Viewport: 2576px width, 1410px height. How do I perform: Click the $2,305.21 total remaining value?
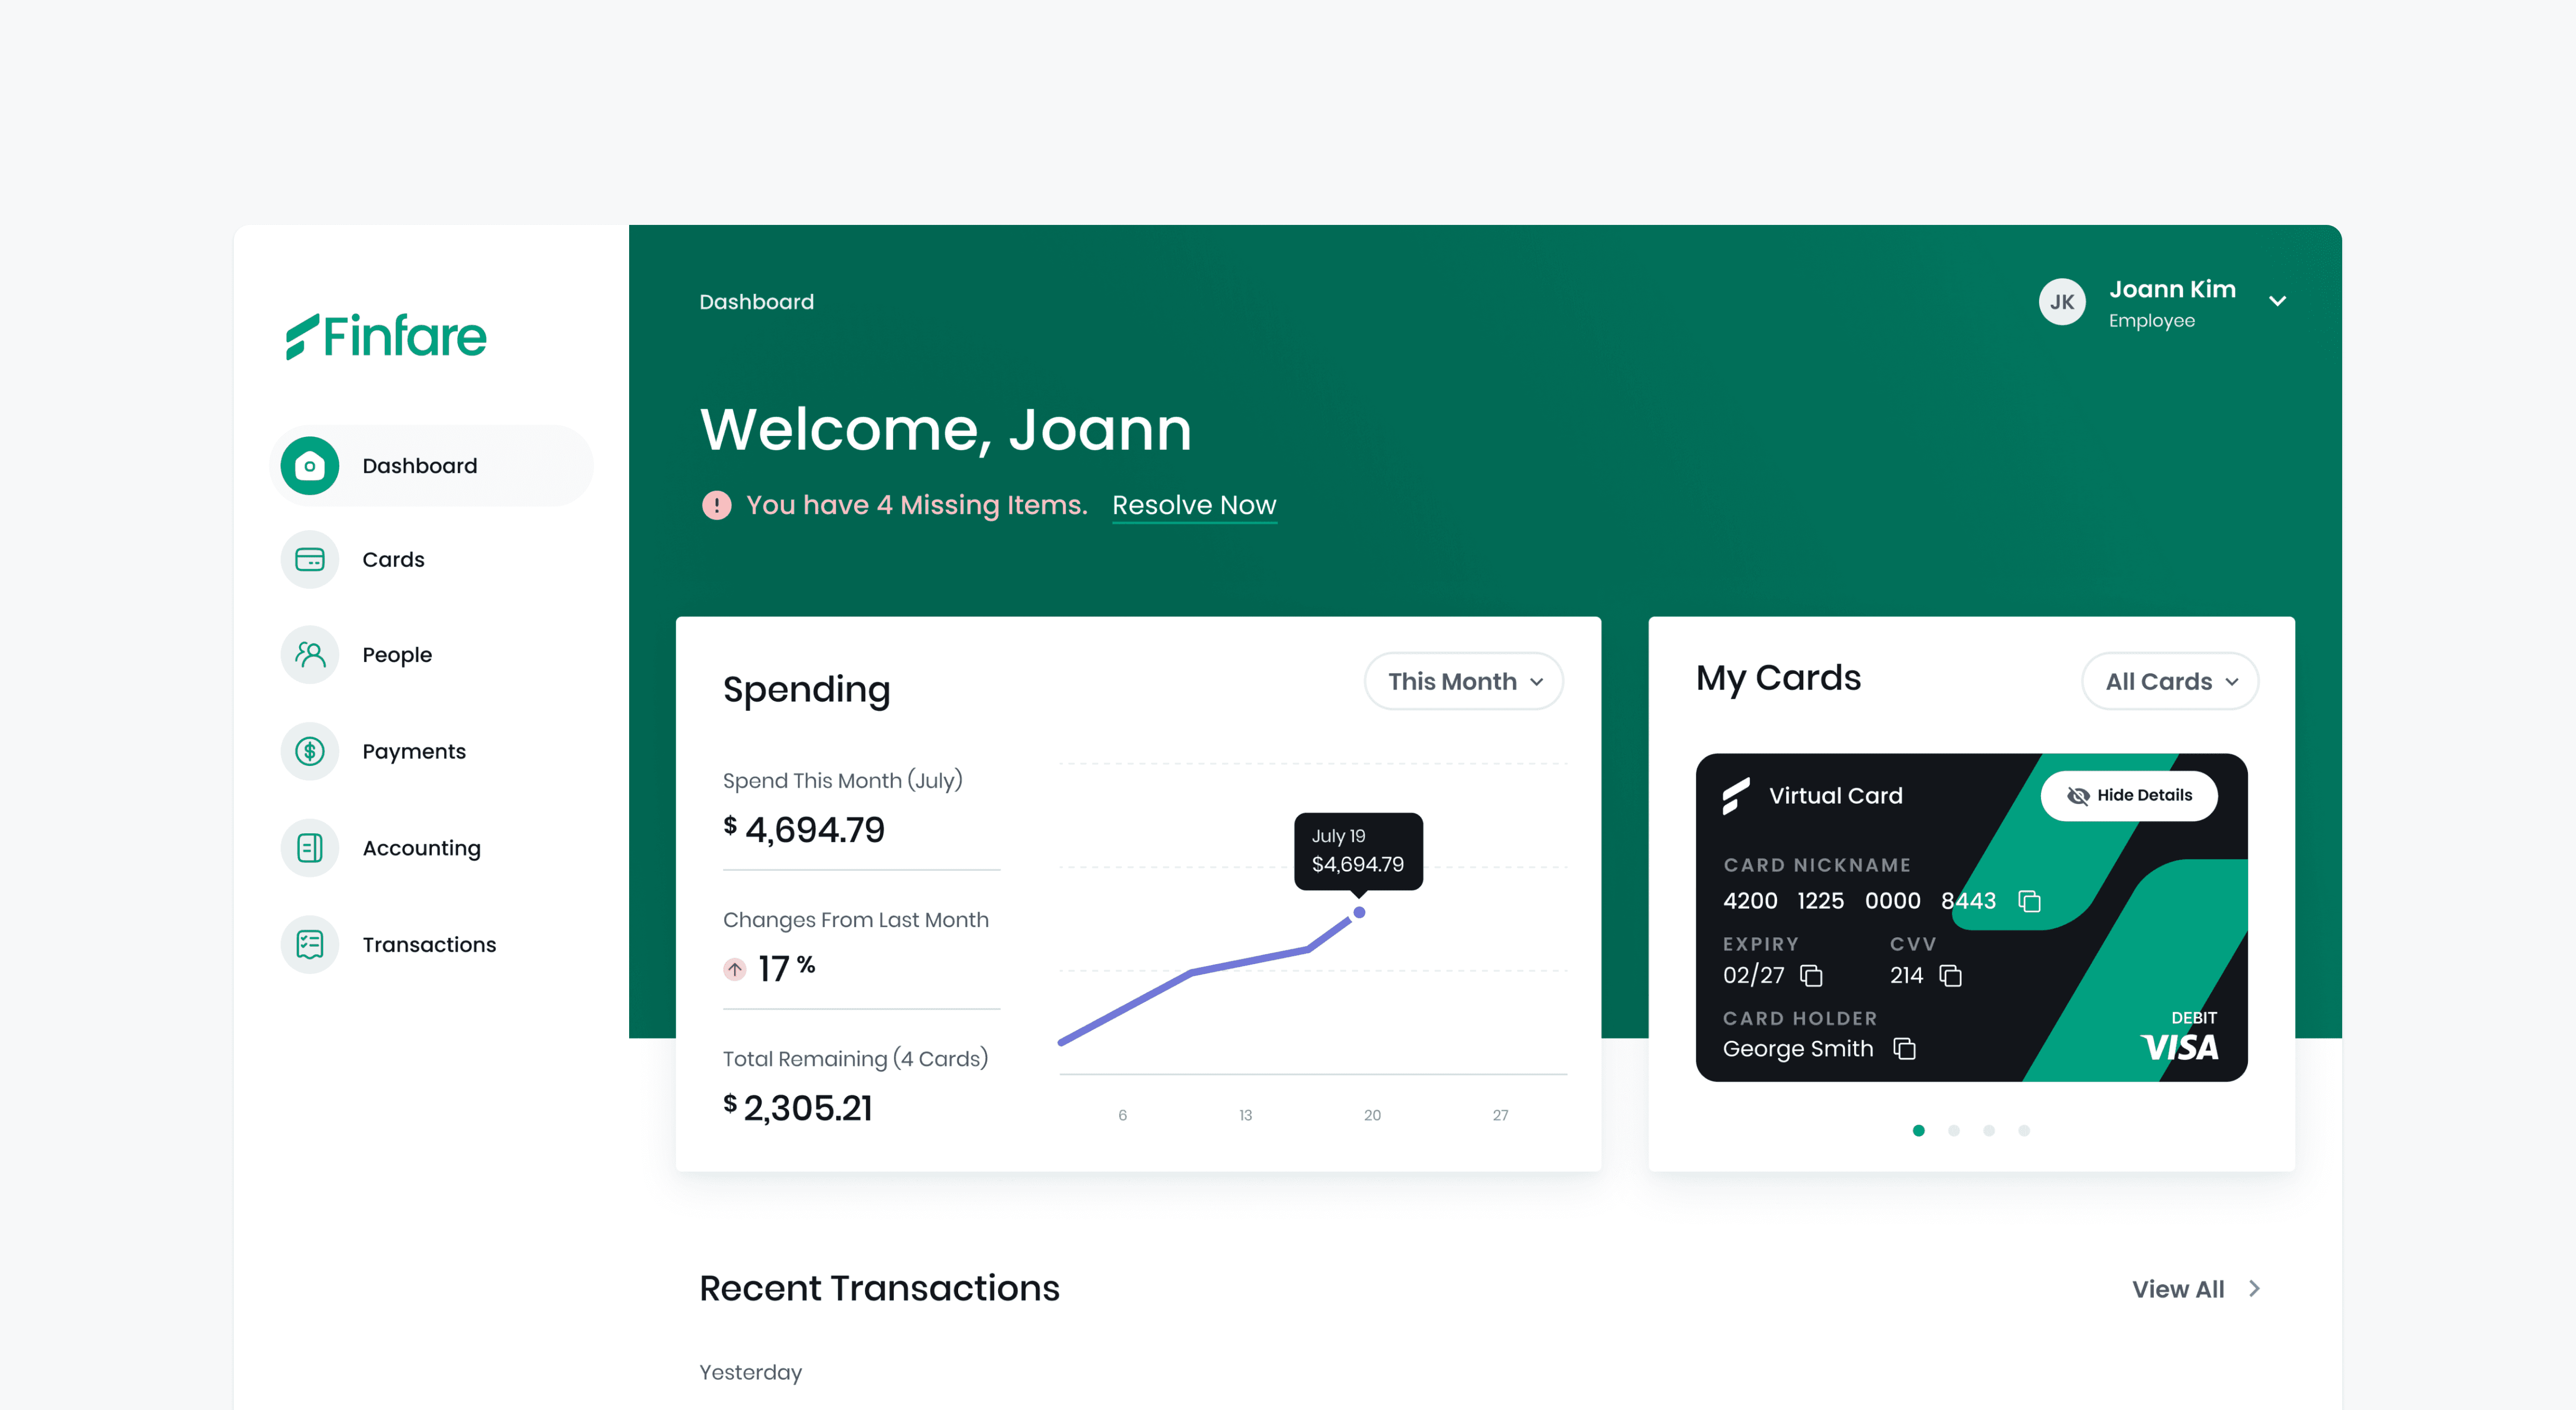(x=798, y=1108)
